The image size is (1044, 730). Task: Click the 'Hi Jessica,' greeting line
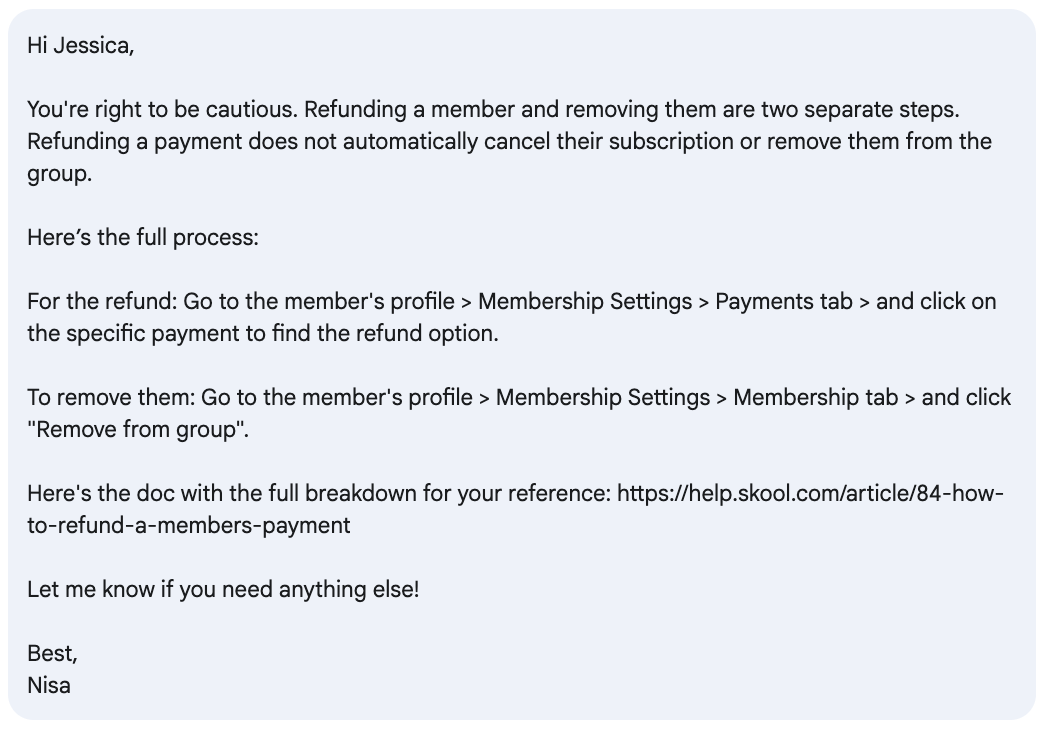click(x=81, y=46)
